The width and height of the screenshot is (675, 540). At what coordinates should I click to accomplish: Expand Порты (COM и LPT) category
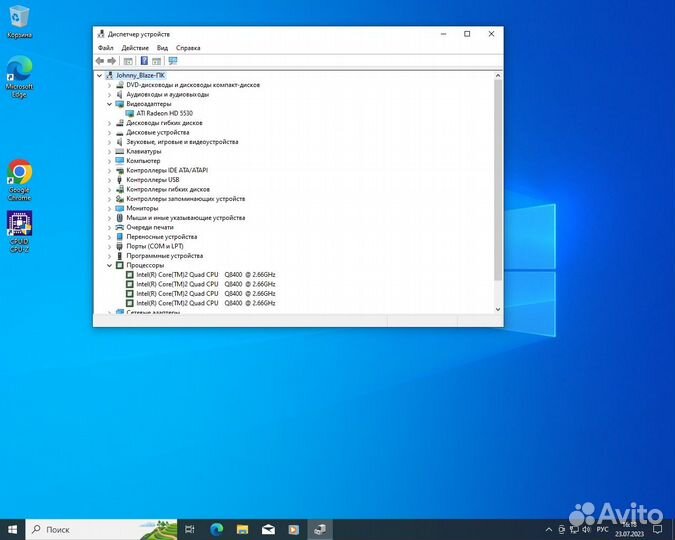click(x=109, y=246)
